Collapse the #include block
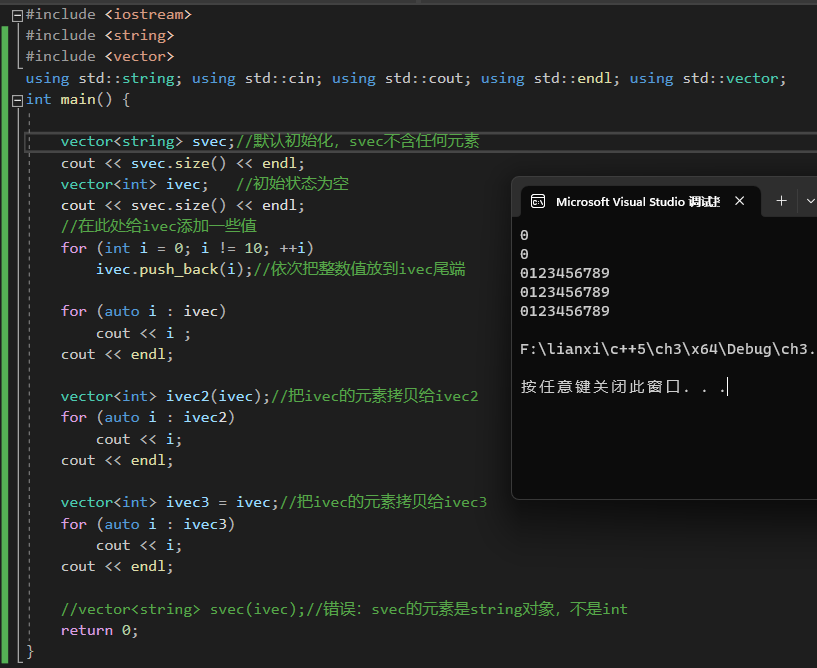This screenshot has height=668, width=817. pyautogui.click(x=17, y=15)
